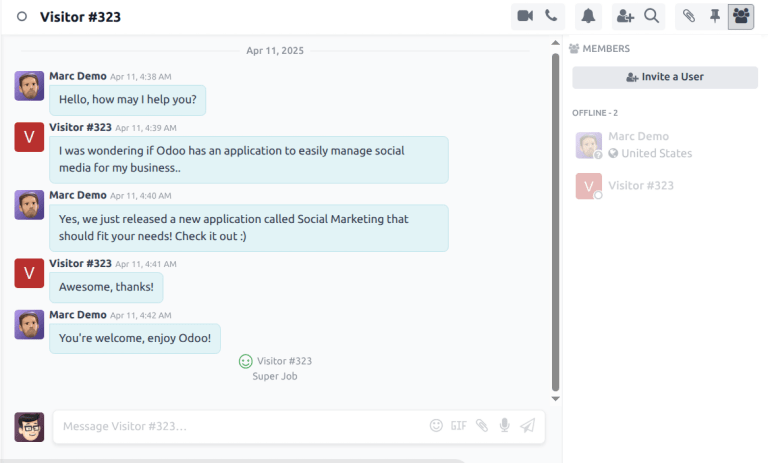Open emoji picker in message composer
768x463 pixels.
click(436, 425)
